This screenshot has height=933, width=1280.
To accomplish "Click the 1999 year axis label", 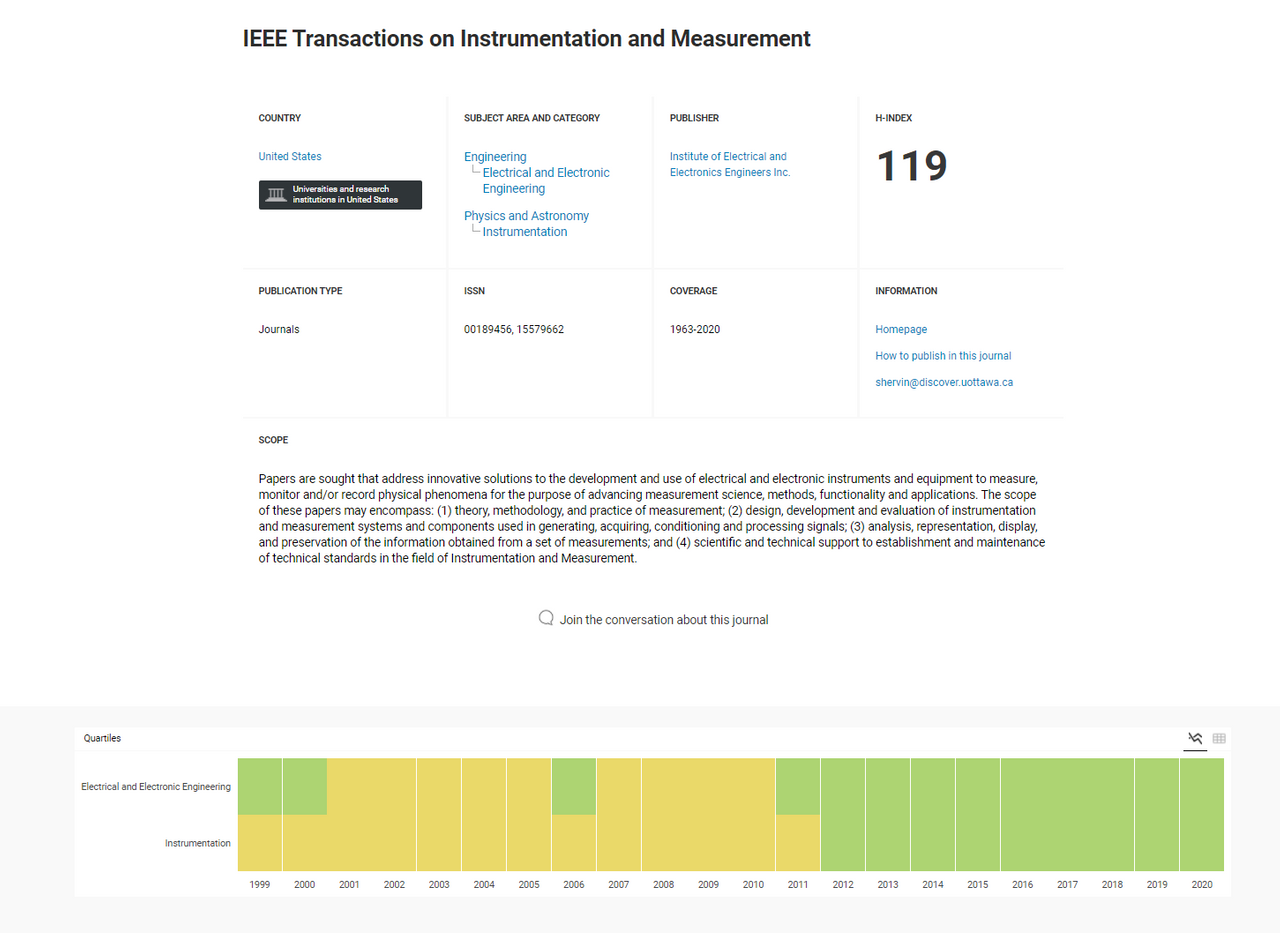I will coord(260,885).
